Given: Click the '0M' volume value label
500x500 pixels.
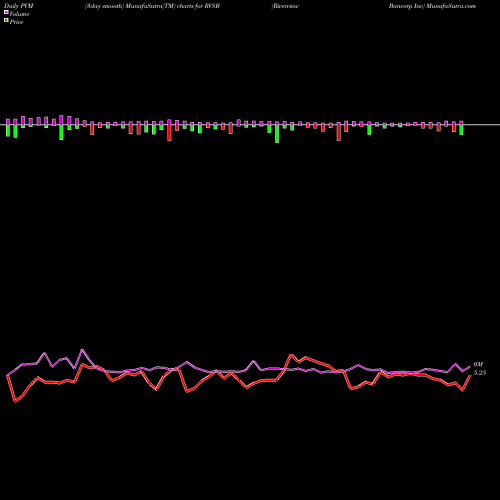Looking at the screenshot, I should (x=478, y=365).
